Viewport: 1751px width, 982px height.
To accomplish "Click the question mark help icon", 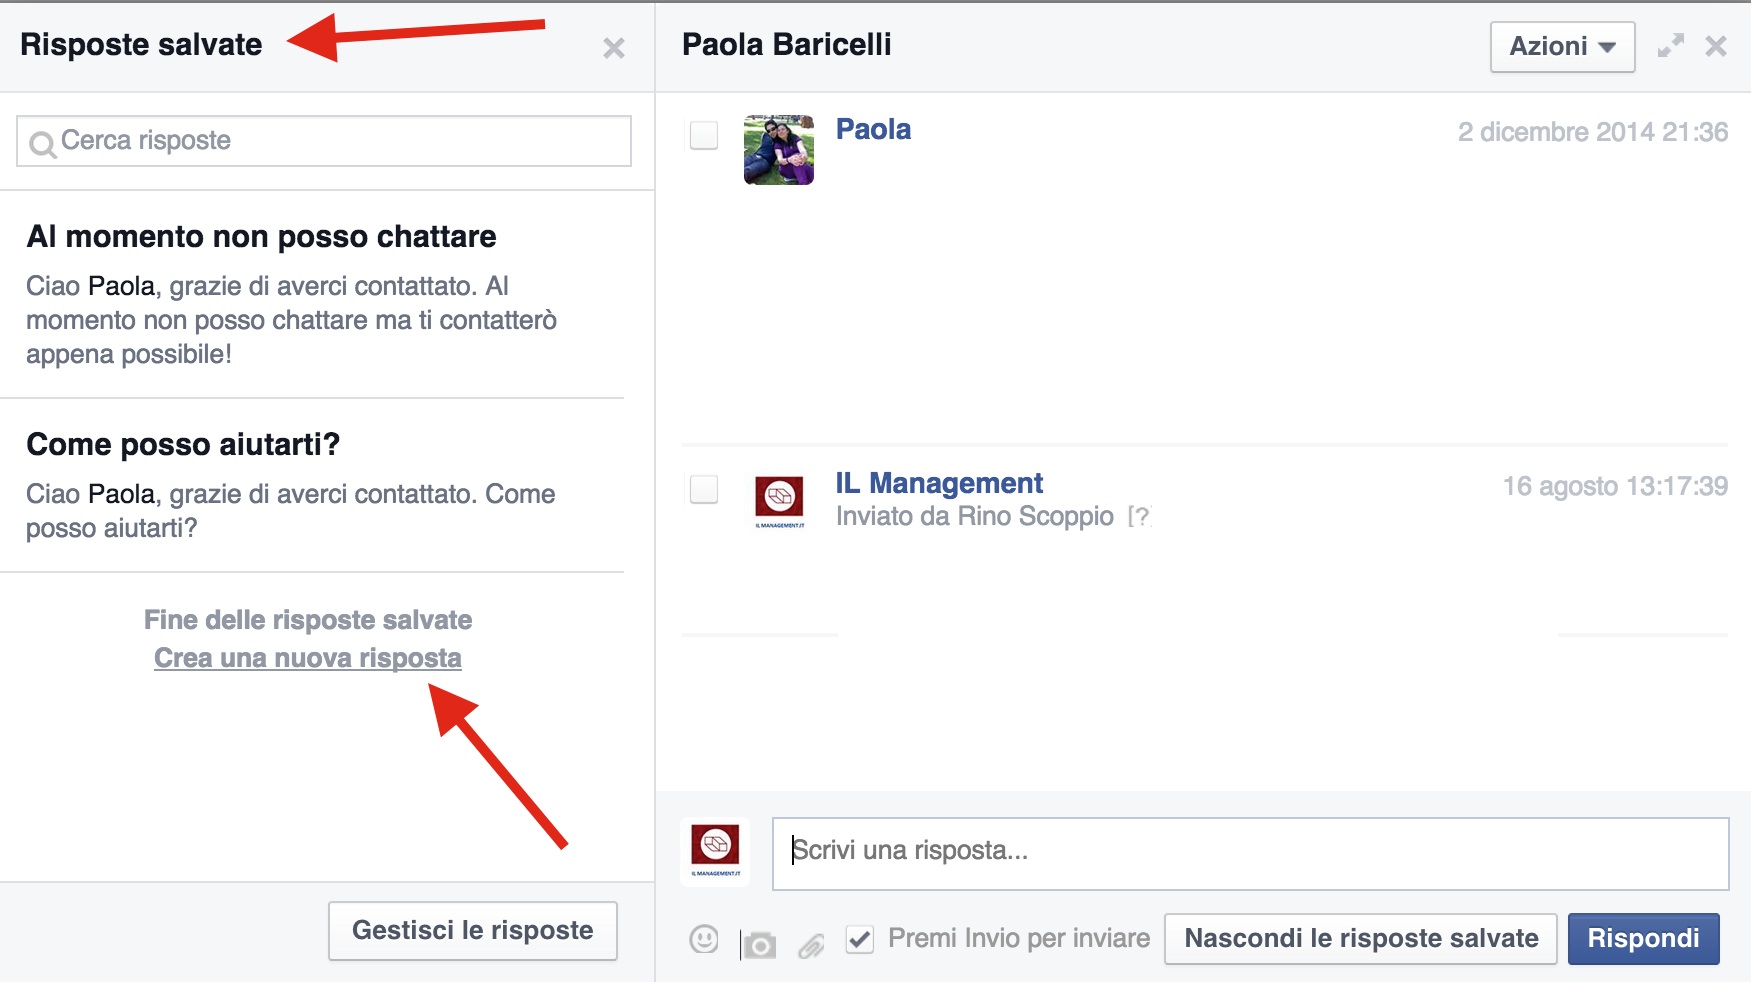I will click(1139, 516).
